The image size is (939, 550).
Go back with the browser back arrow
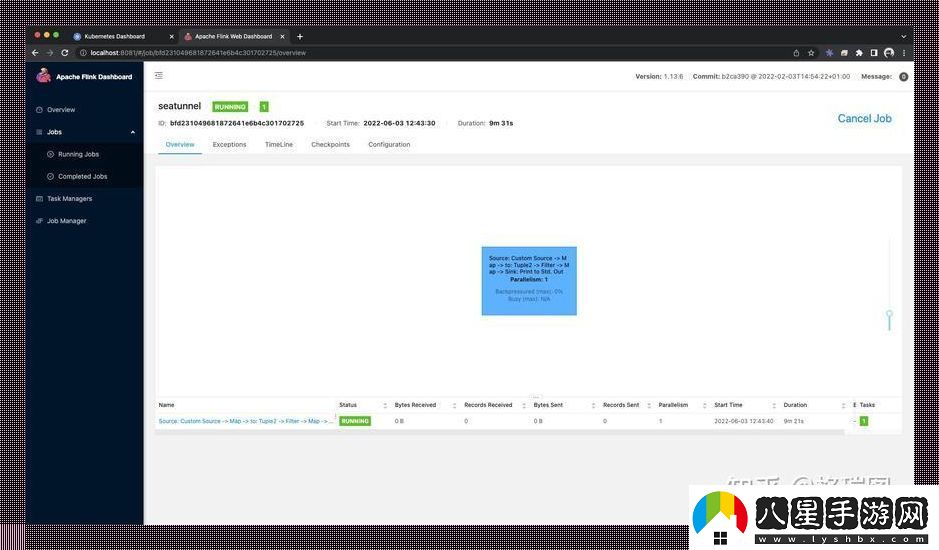pyautogui.click(x=35, y=53)
